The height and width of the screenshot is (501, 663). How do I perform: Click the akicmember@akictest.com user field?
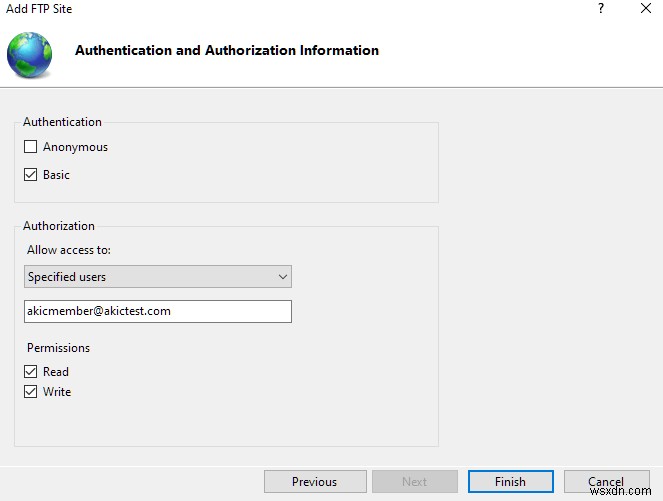tap(158, 312)
